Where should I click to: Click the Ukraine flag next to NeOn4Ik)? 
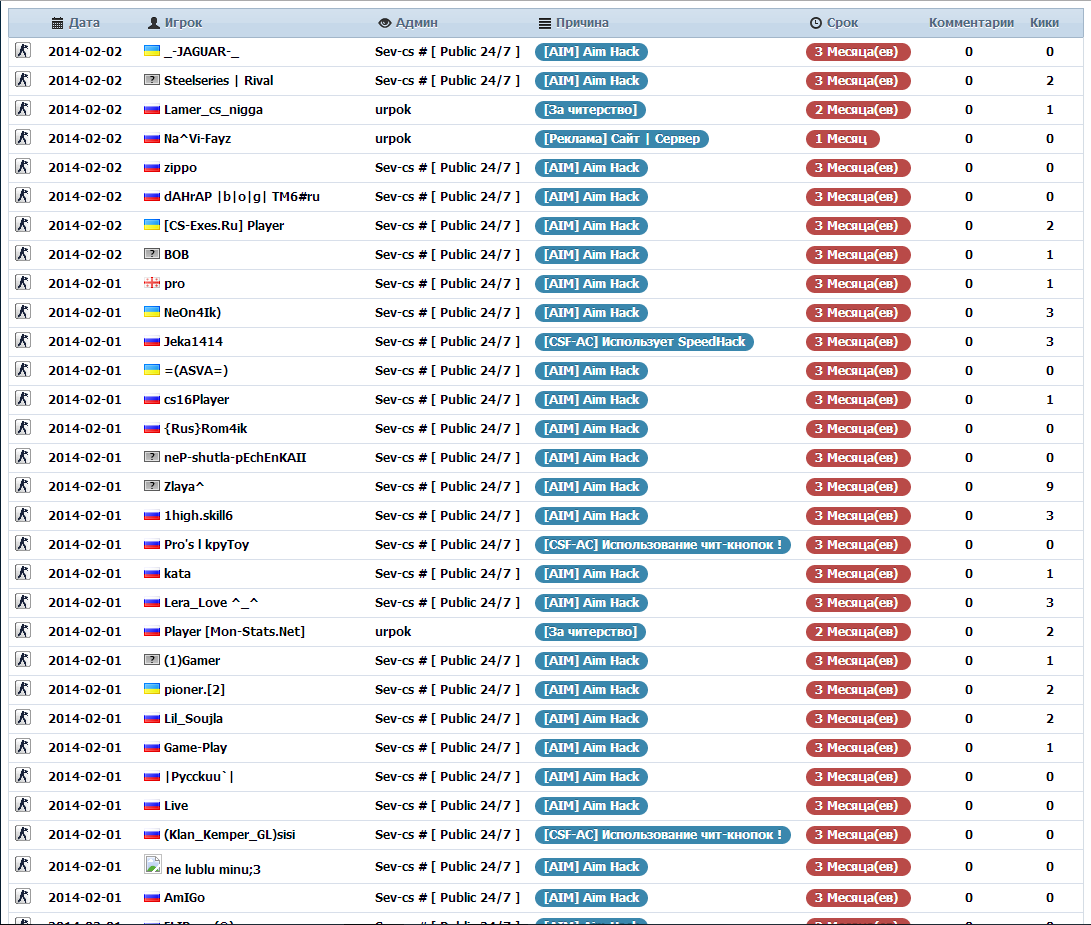coord(152,312)
